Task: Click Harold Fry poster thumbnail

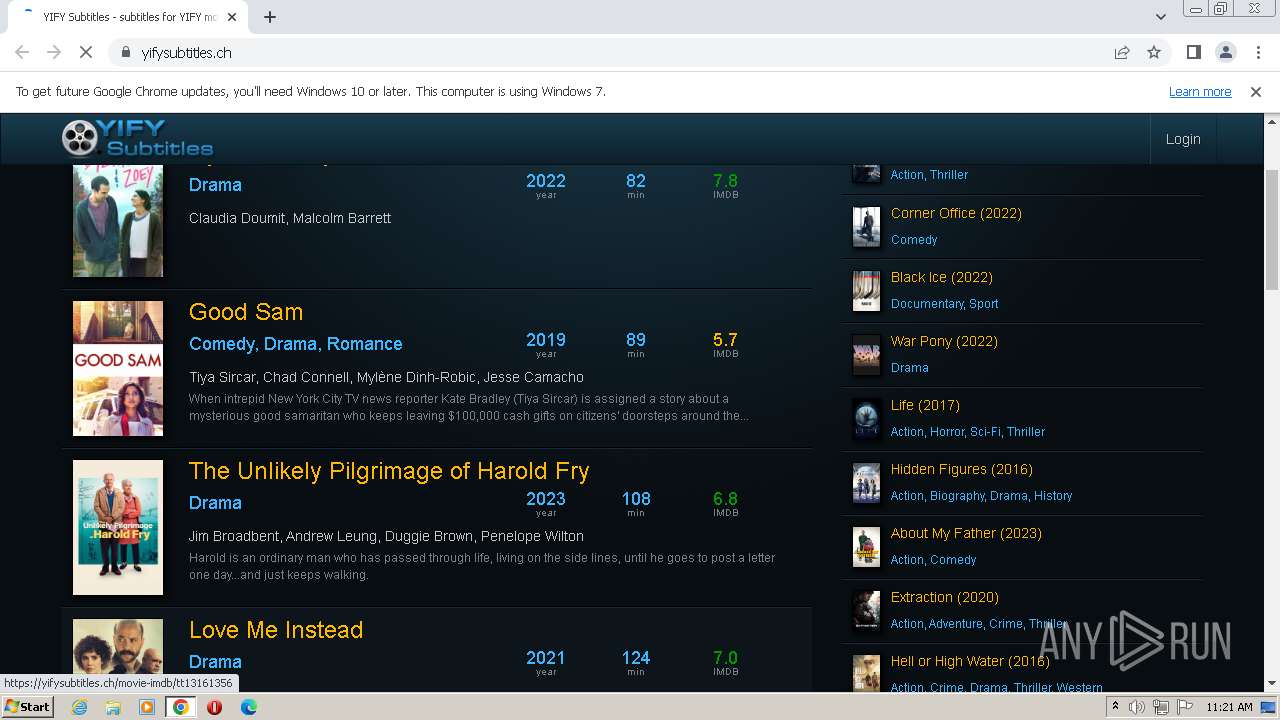Action: tap(118, 527)
